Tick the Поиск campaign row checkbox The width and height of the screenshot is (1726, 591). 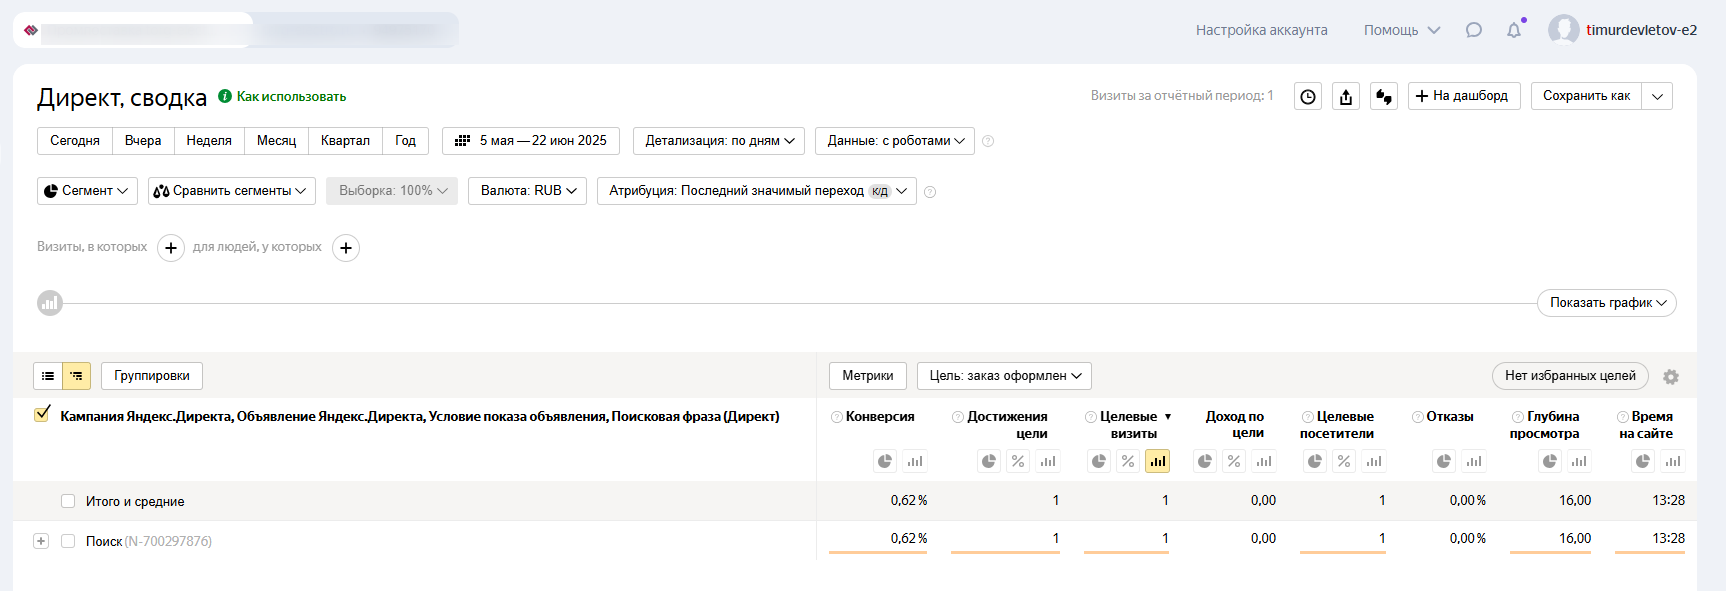(x=68, y=541)
